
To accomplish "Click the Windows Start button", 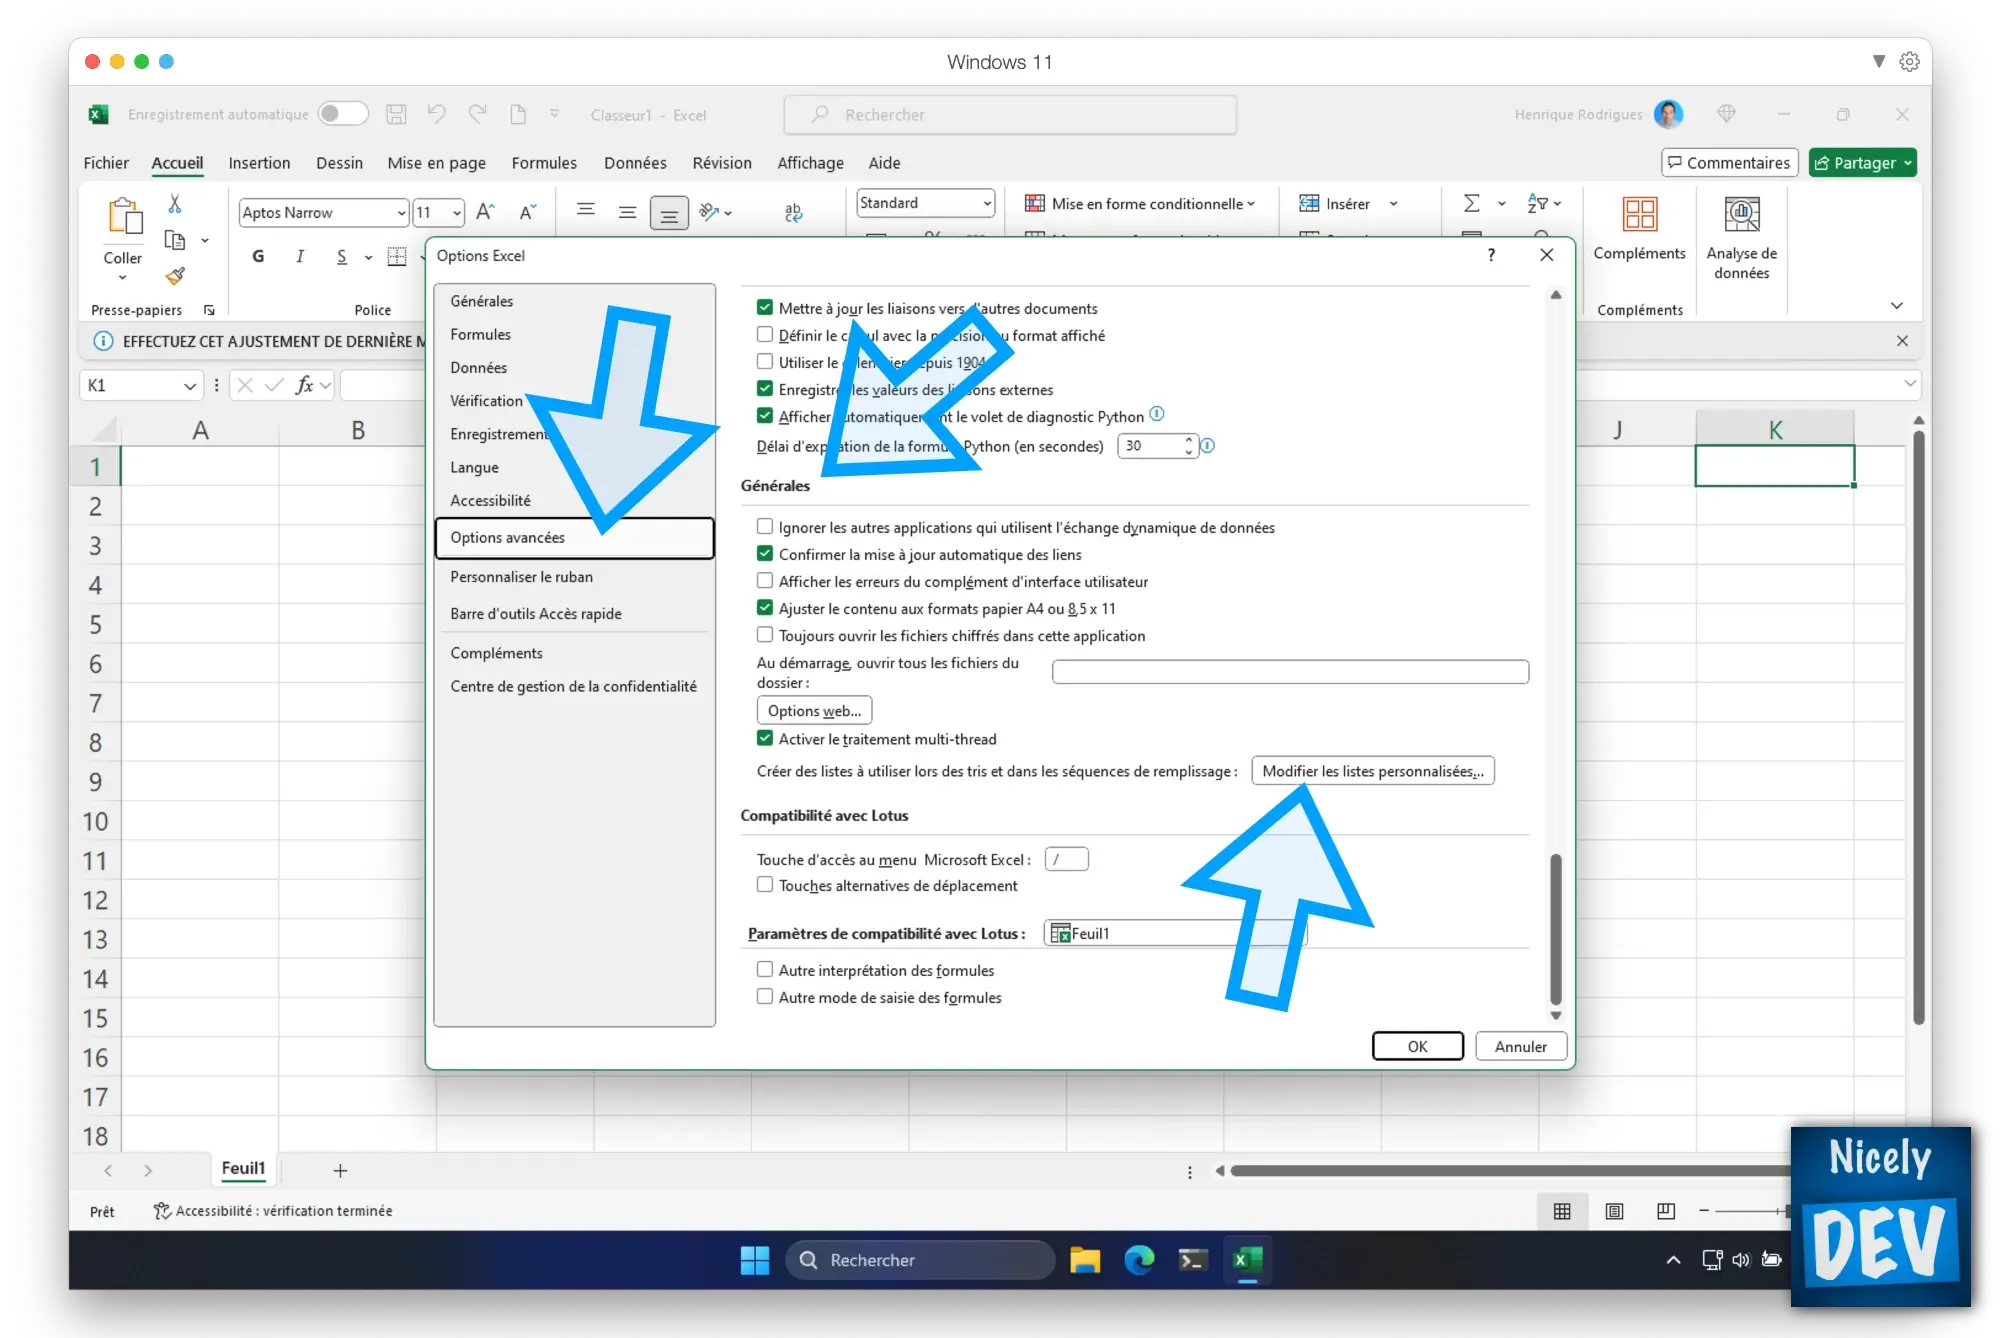I will [x=755, y=1260].
